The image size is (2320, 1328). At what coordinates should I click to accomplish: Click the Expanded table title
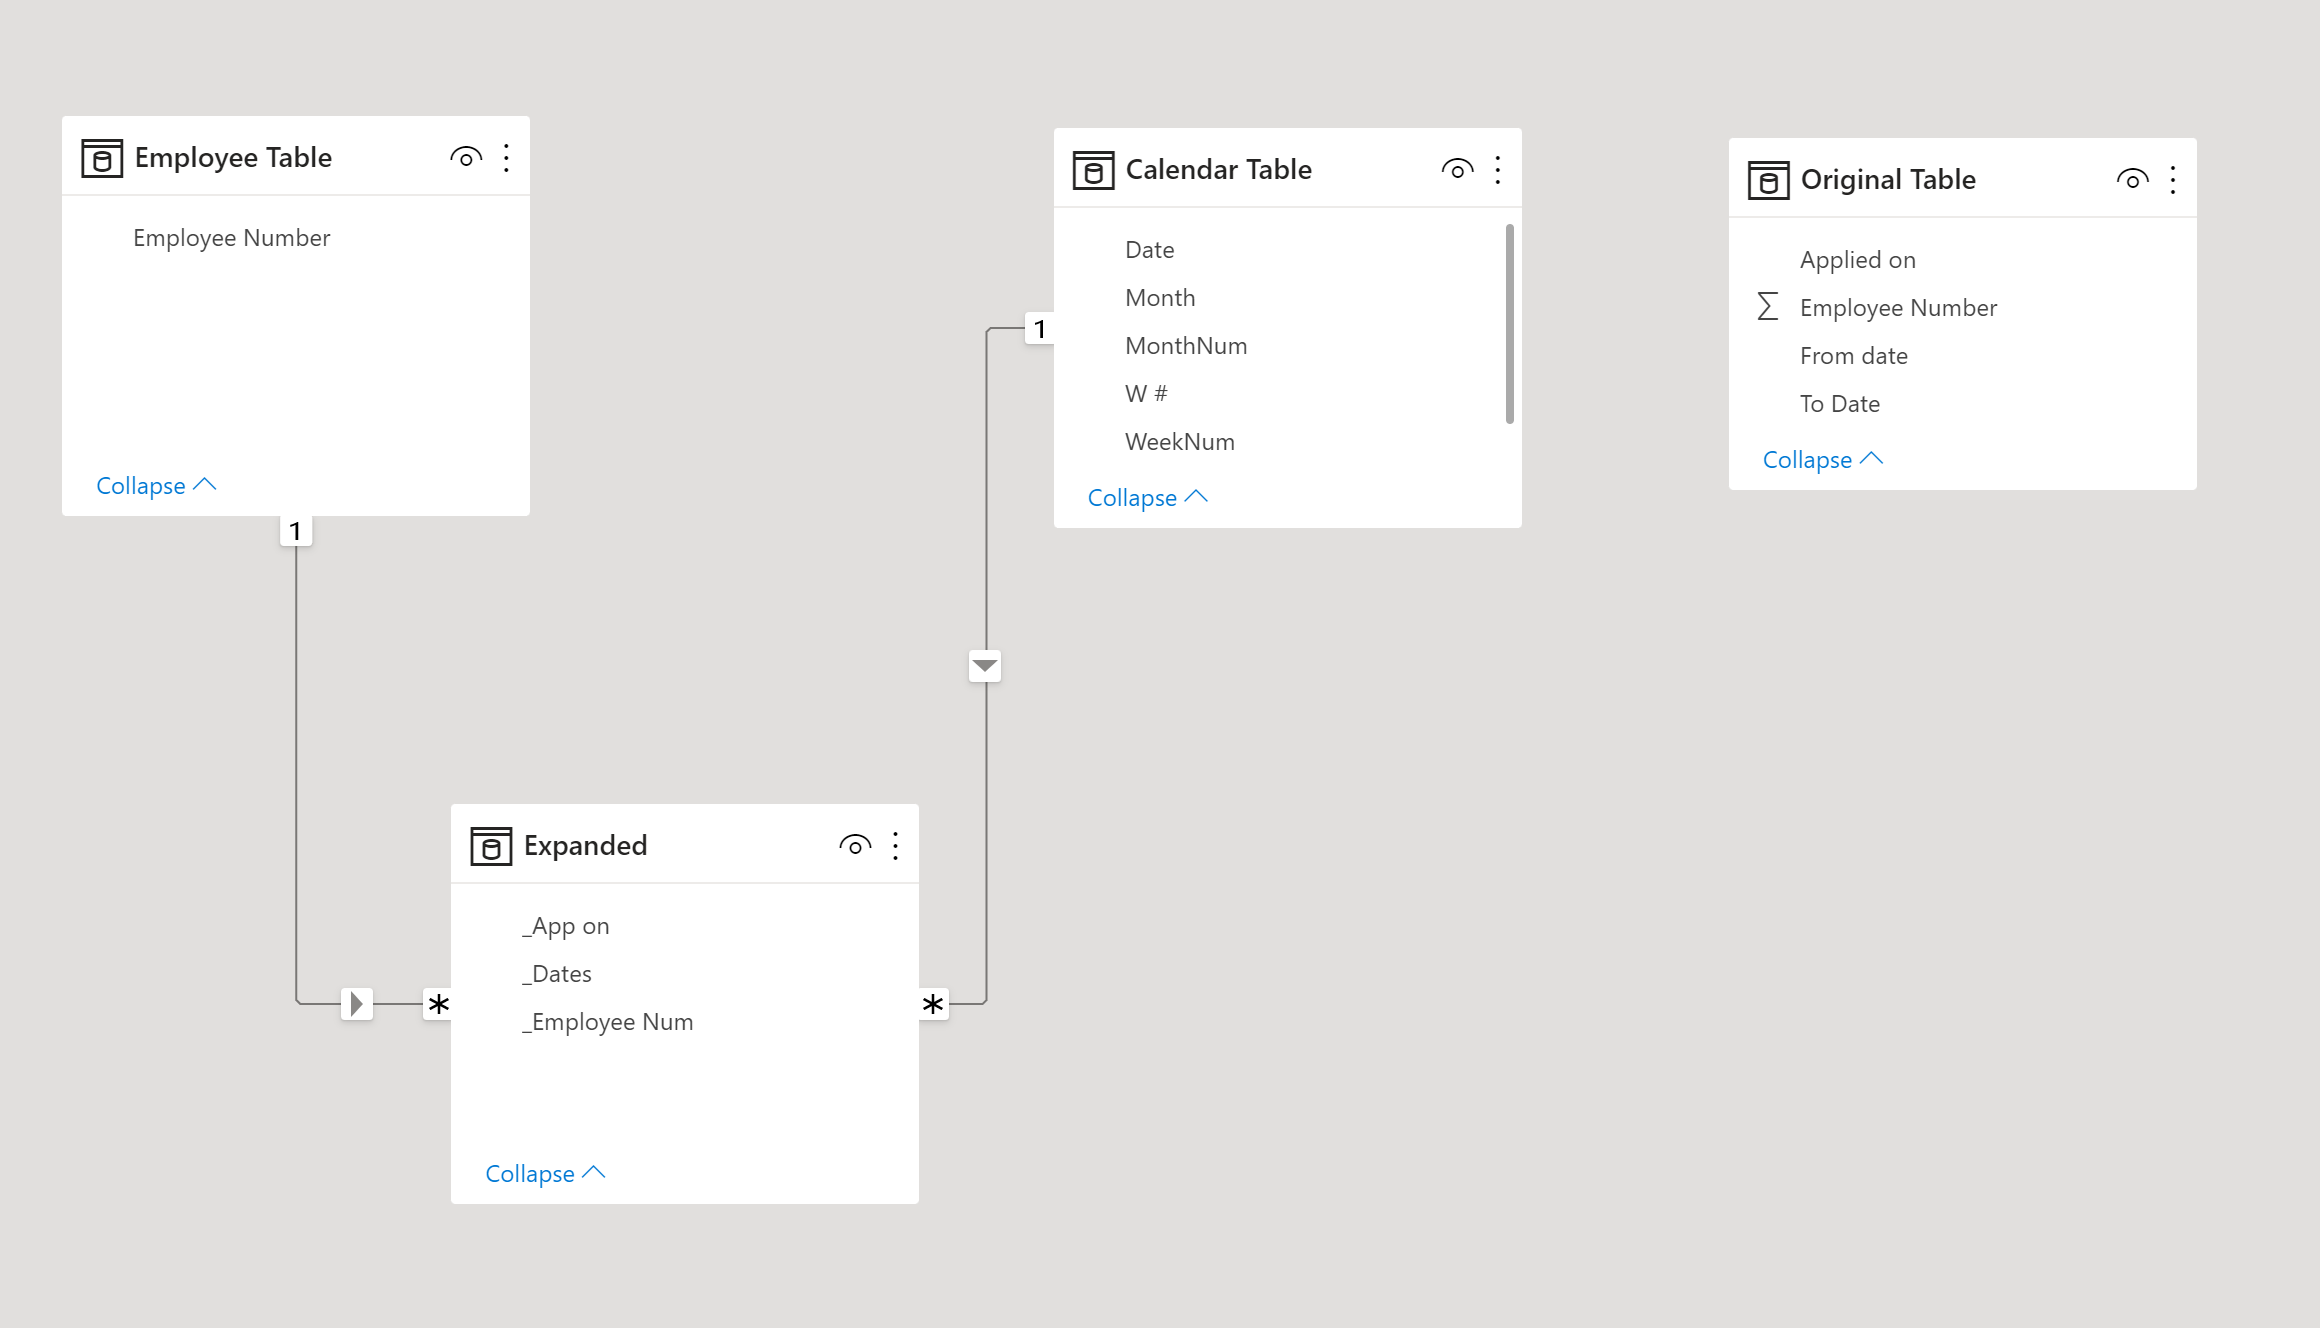tap(585, 846)
